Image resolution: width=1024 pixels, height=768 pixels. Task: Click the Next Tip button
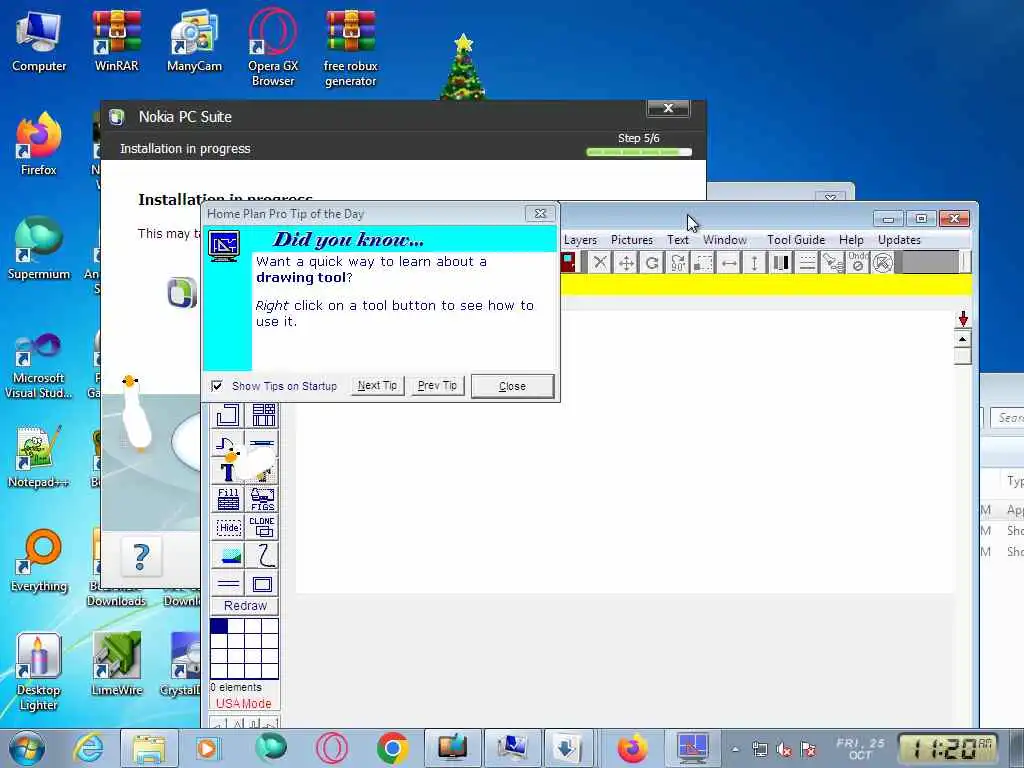click(x=377, y=385)
